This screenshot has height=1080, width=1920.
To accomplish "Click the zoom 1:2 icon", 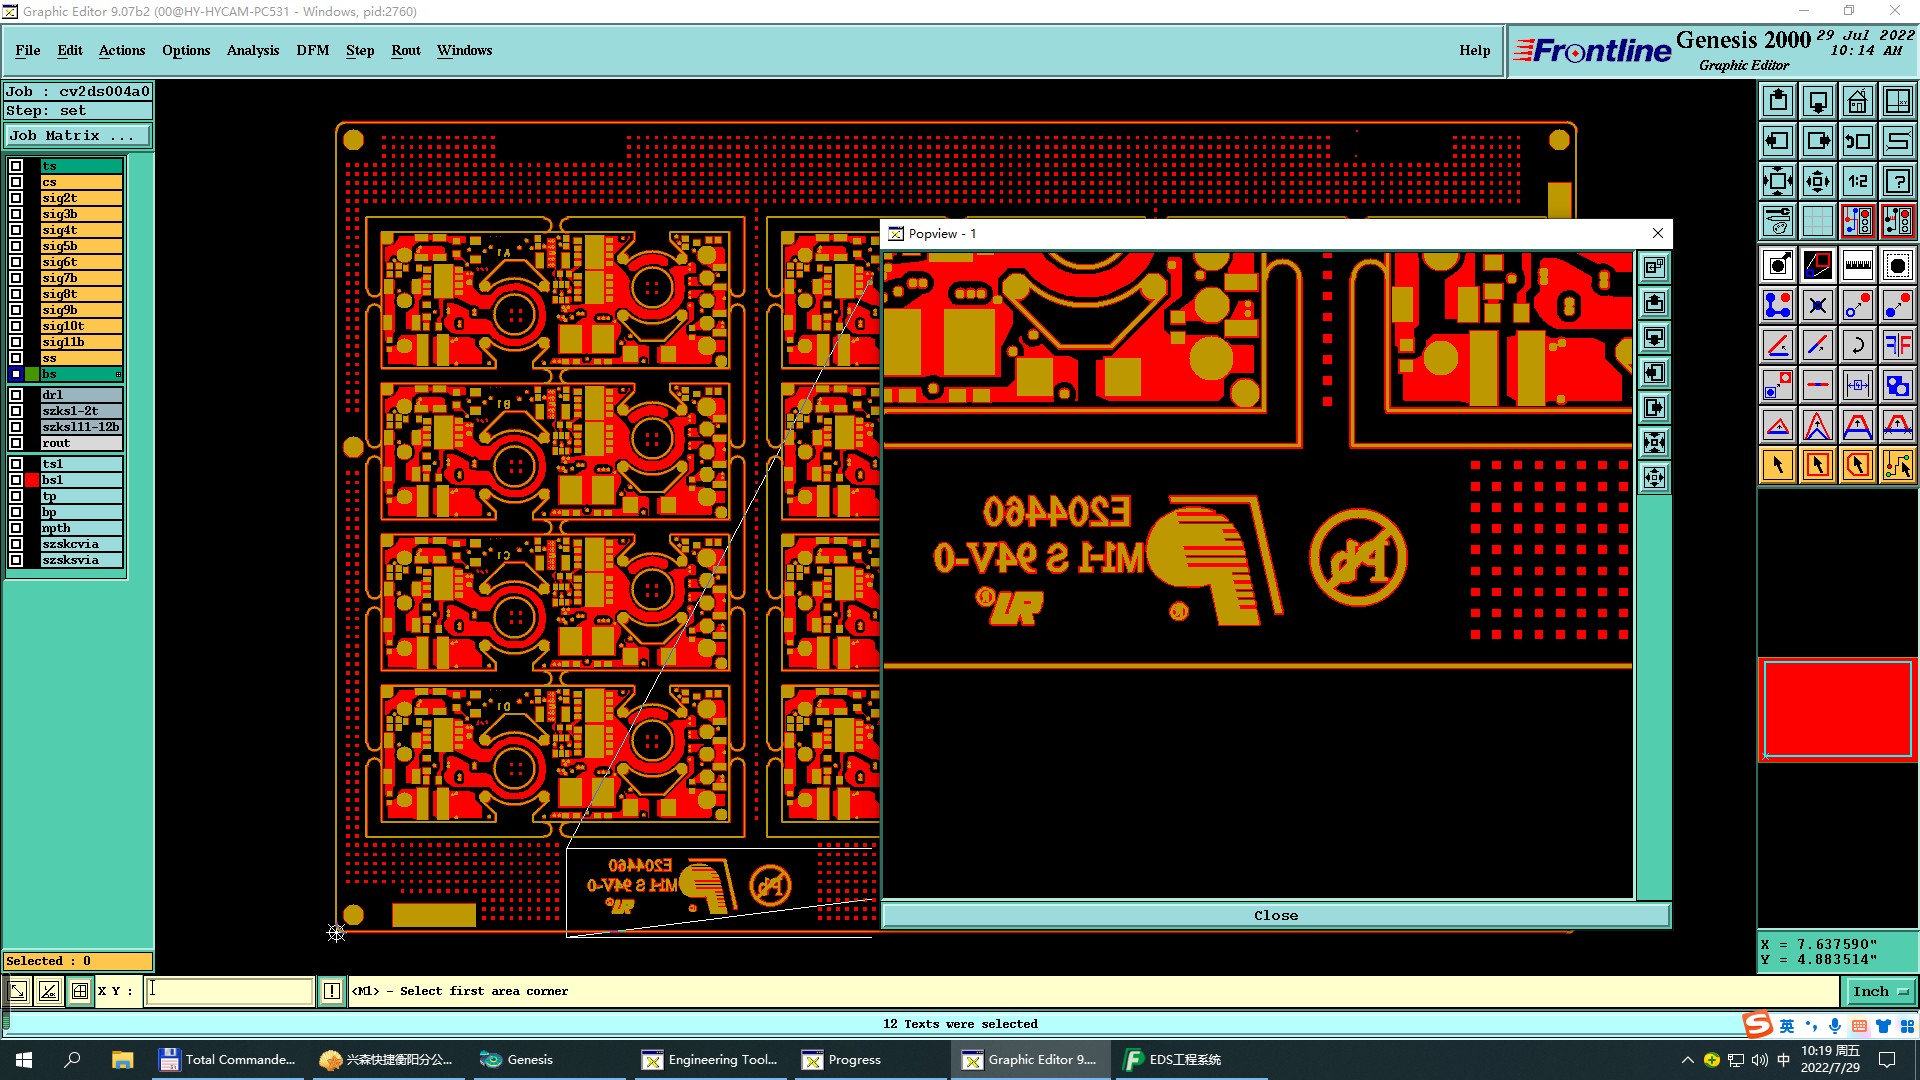I will coord(1857,181).
